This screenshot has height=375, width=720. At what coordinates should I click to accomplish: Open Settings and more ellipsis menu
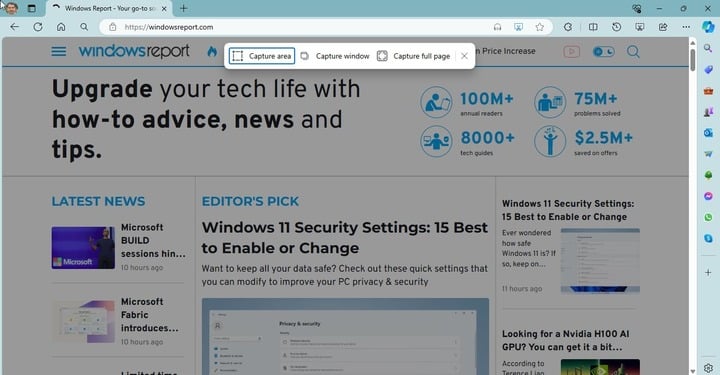click(x=686, y=27)
